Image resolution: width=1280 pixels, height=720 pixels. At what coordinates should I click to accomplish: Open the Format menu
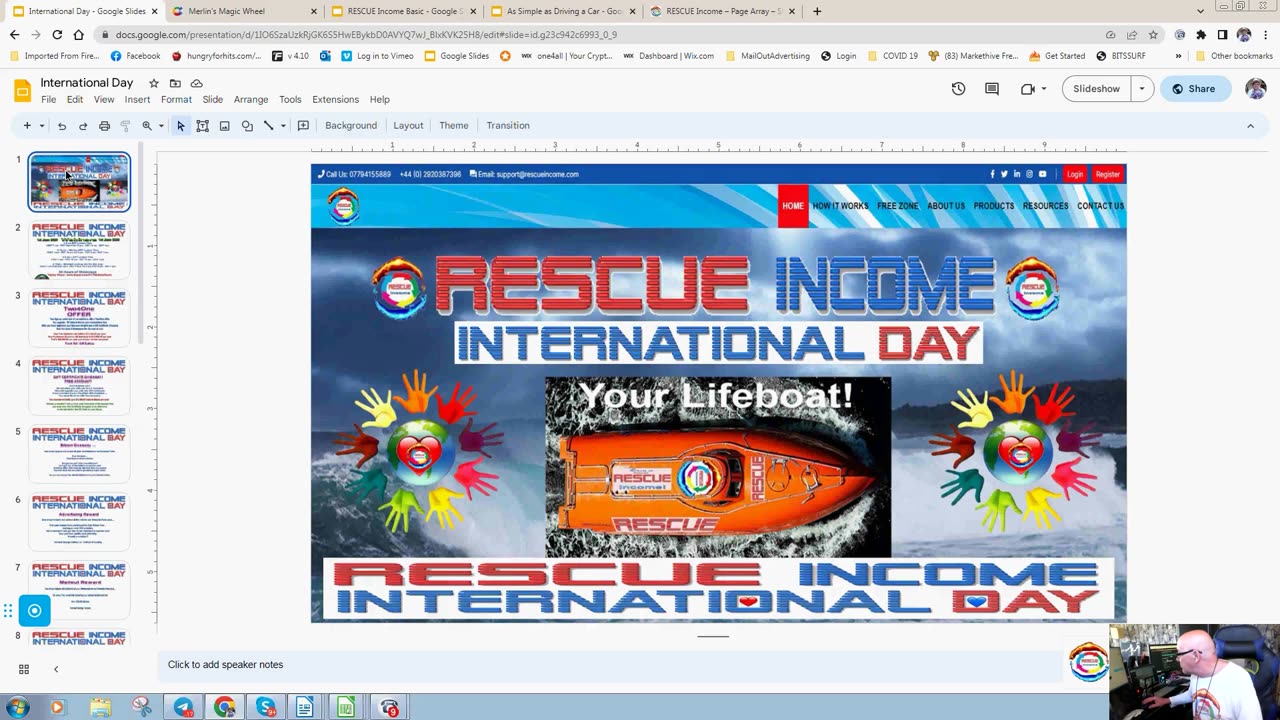point(176,100)
